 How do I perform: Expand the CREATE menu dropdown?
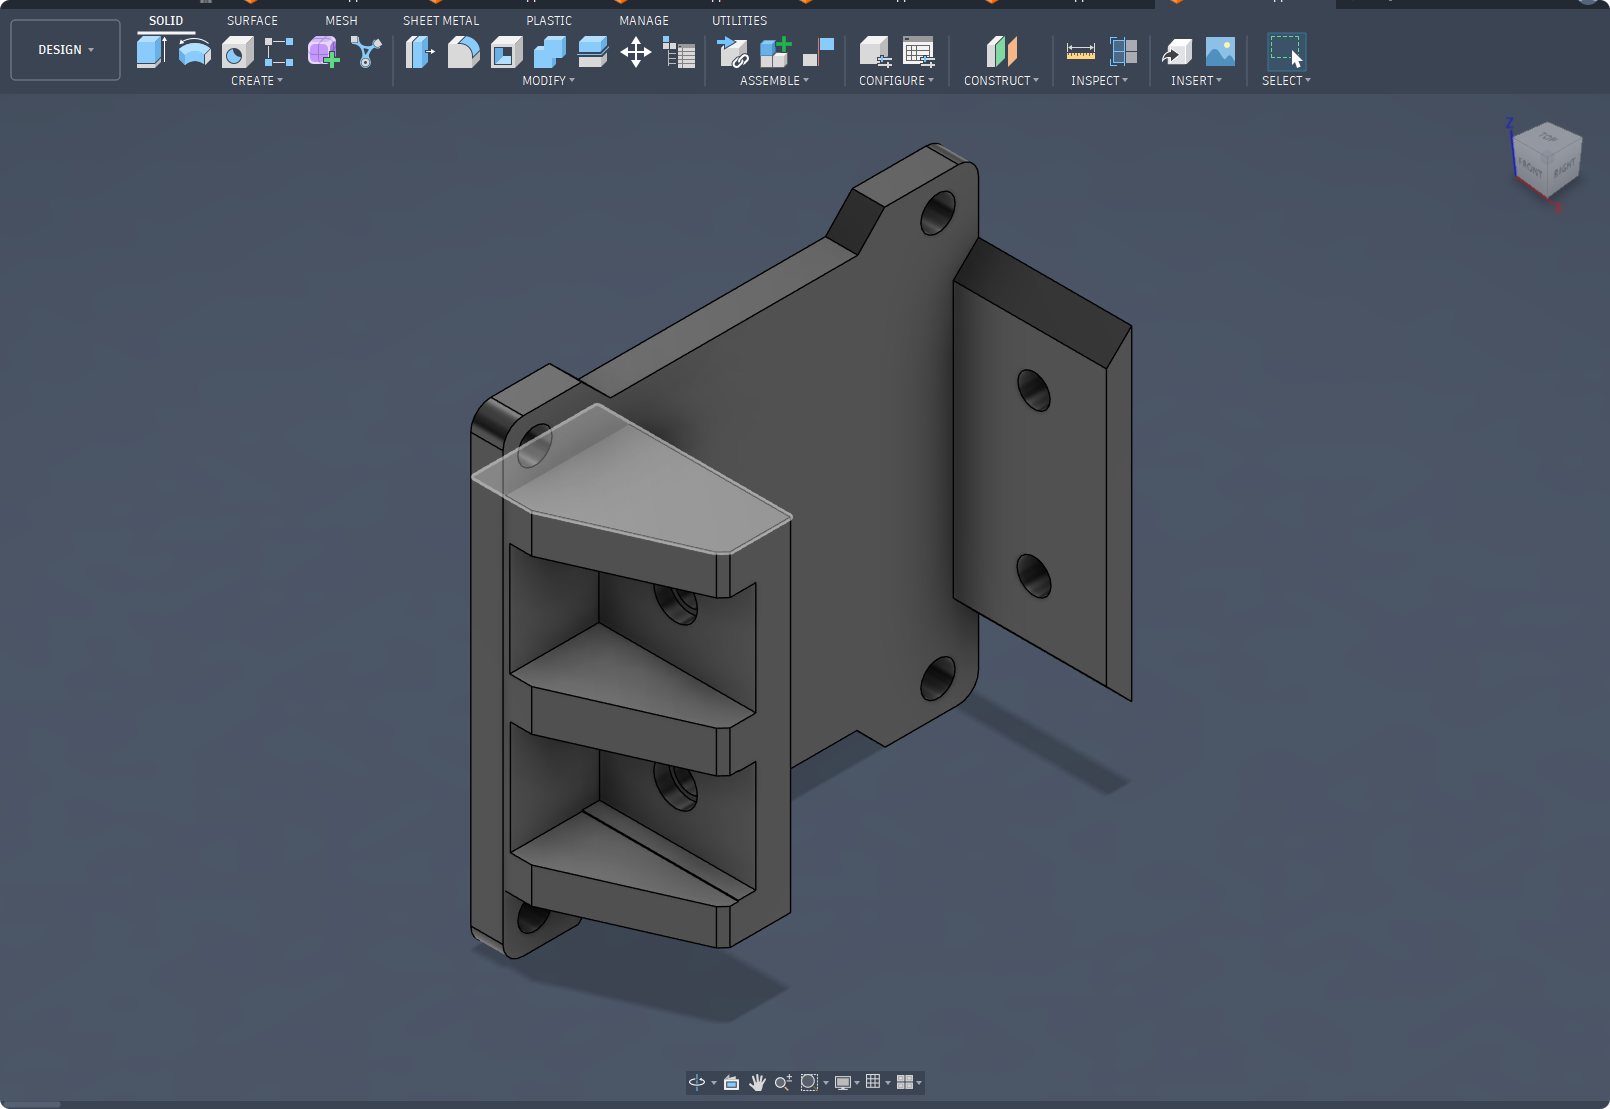(257, 81)
